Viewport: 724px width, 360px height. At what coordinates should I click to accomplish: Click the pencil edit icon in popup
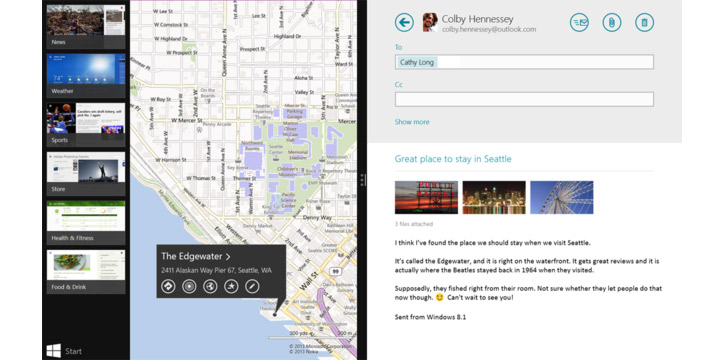pos(252,287)
